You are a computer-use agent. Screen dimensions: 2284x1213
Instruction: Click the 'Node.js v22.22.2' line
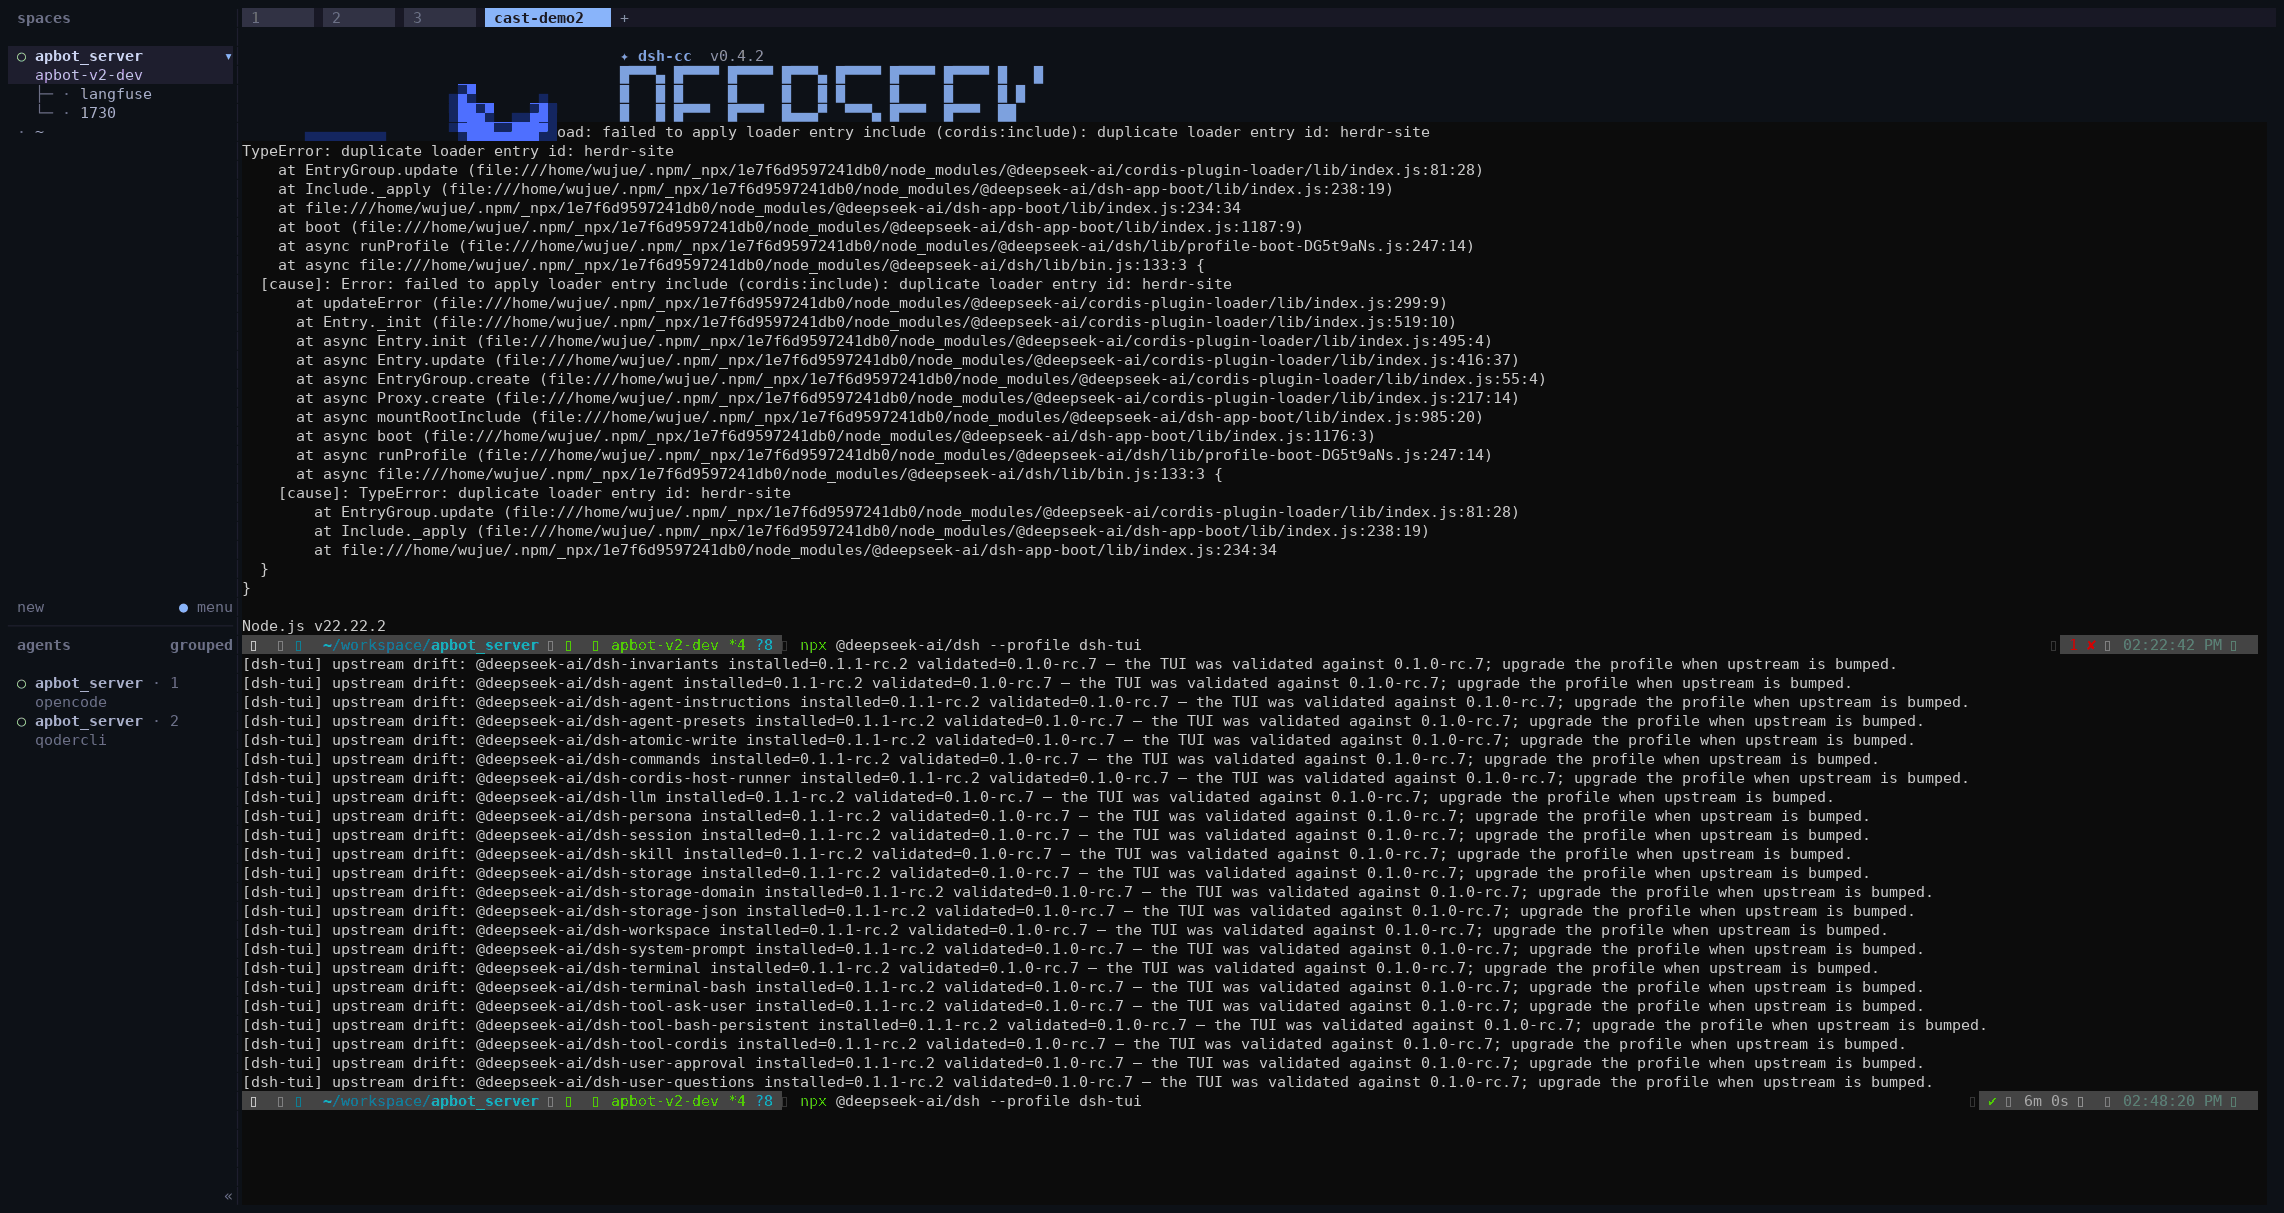[314, 626]
